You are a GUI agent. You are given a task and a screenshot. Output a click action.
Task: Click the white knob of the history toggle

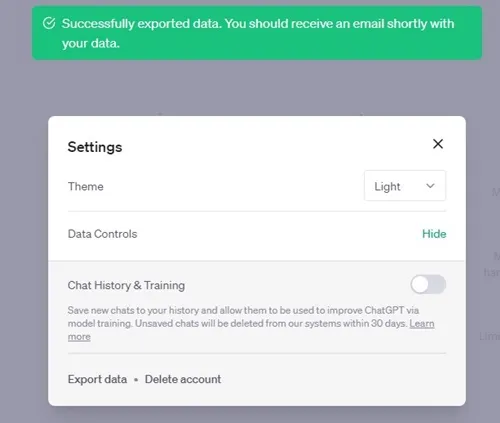tap(420, 285)
